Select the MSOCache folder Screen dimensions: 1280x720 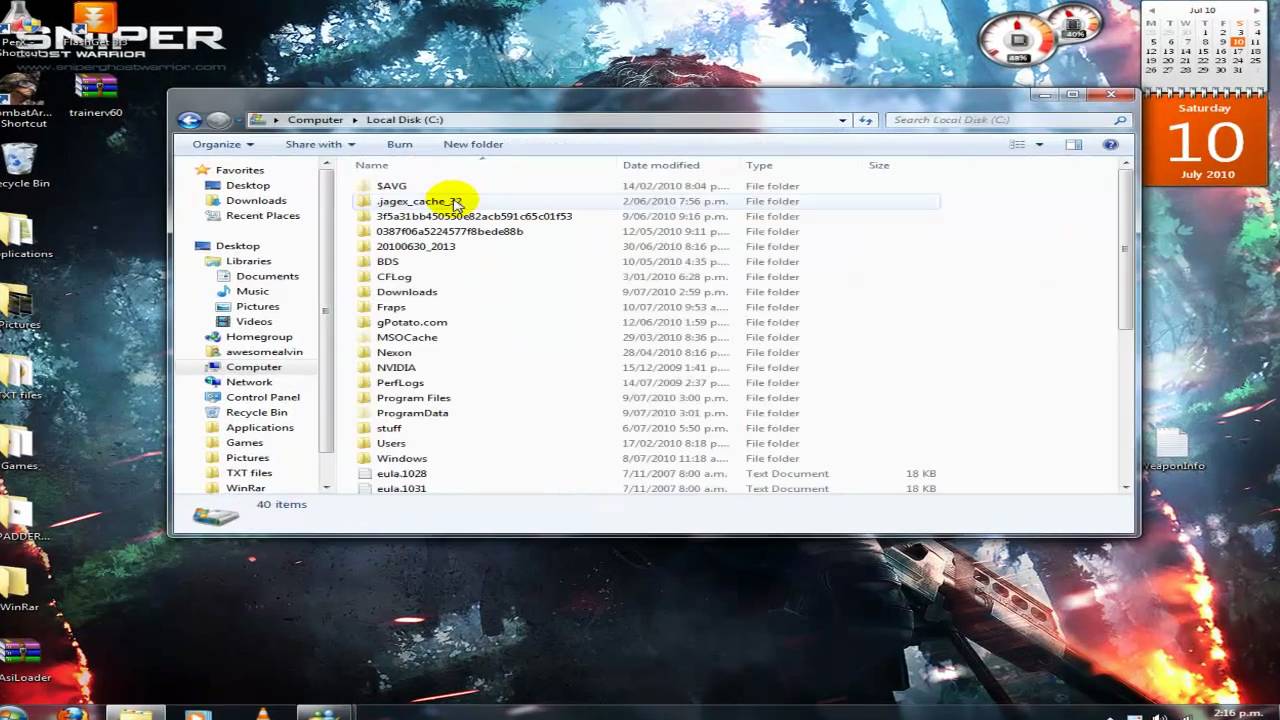[407, 337]
